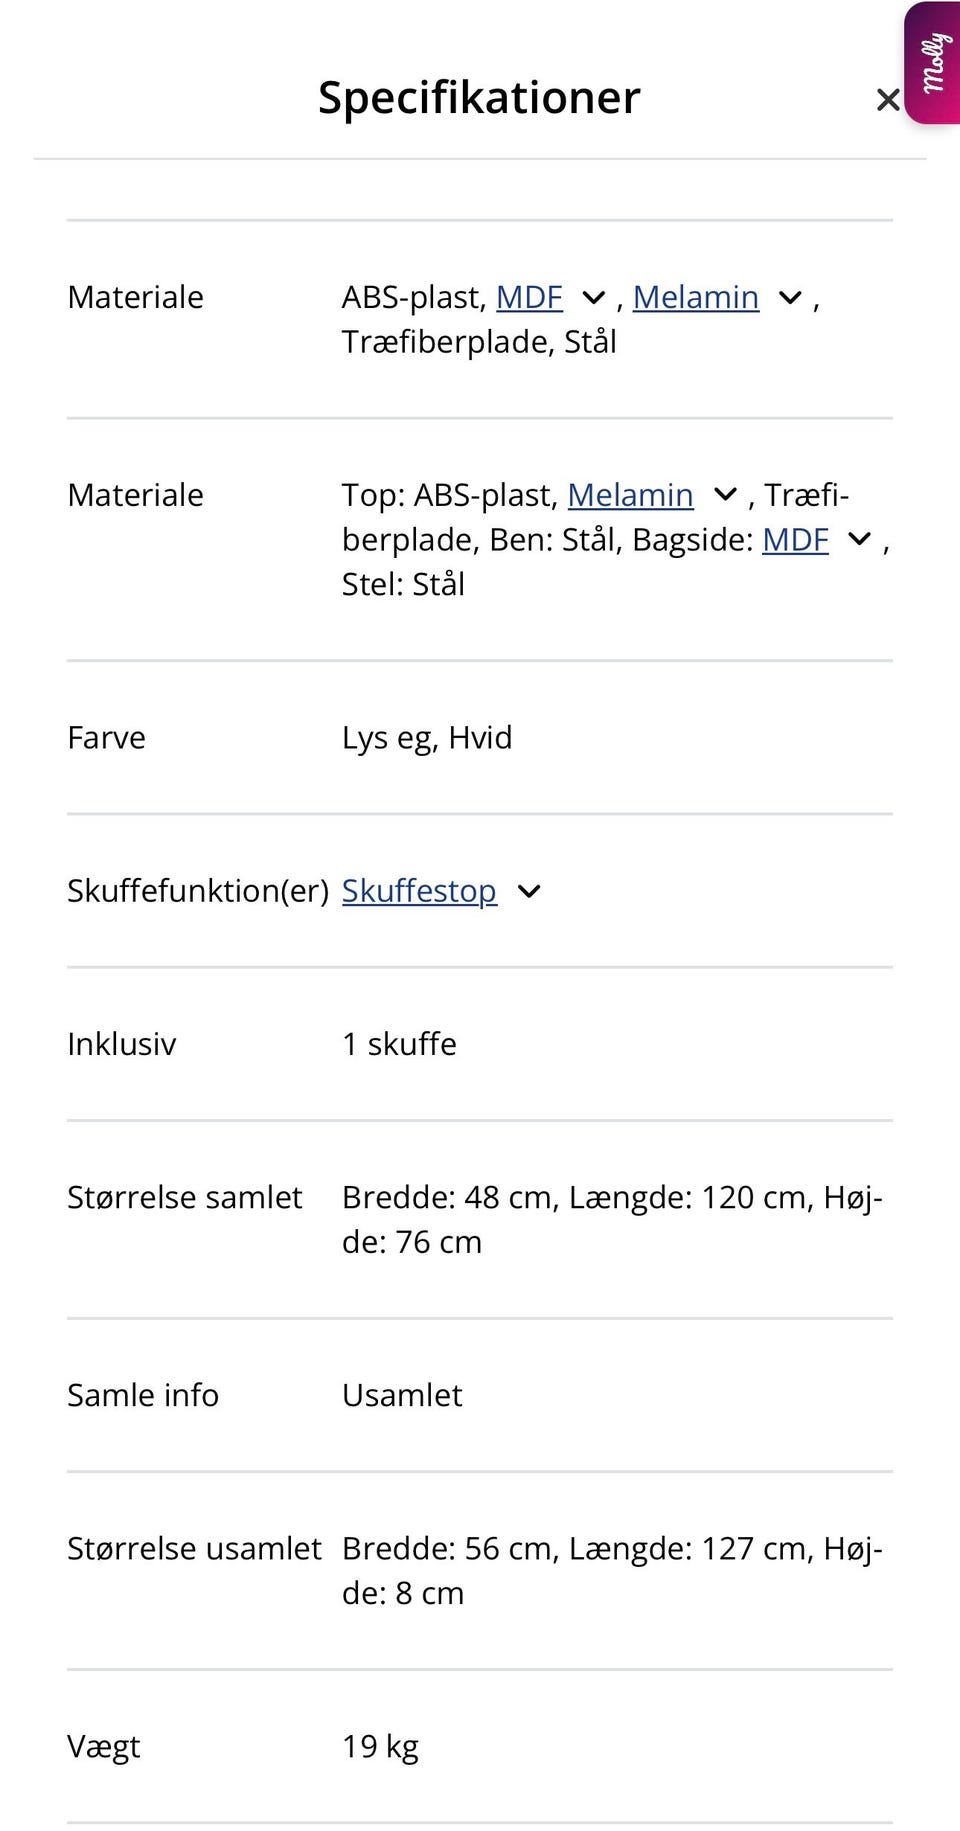Open the Skuffestop link under Skuffefunktion(er)
960x1831 pixels.
click(x=420, y=890)
